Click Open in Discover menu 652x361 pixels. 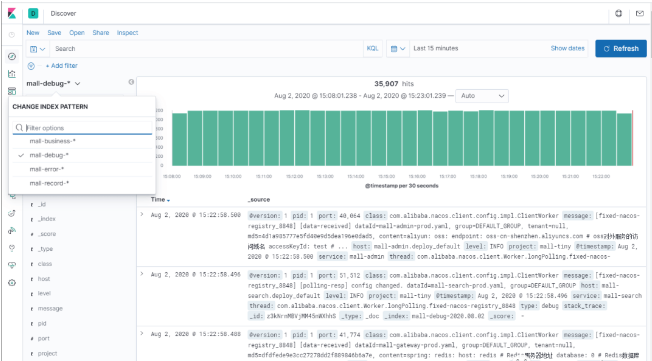77,32
